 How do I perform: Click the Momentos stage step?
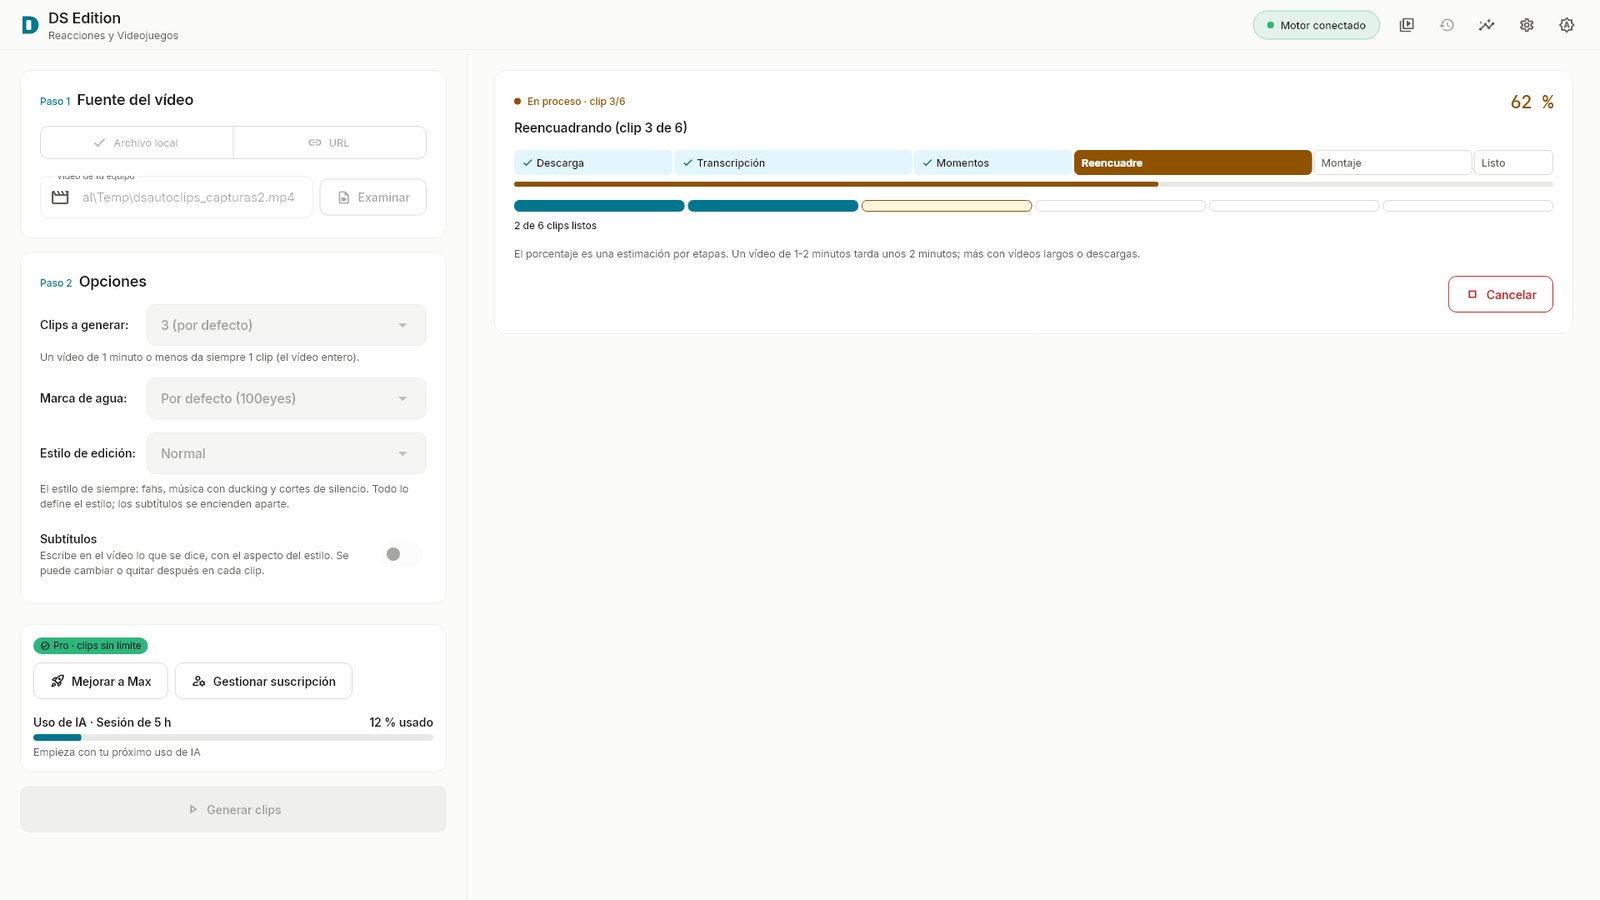993,163
